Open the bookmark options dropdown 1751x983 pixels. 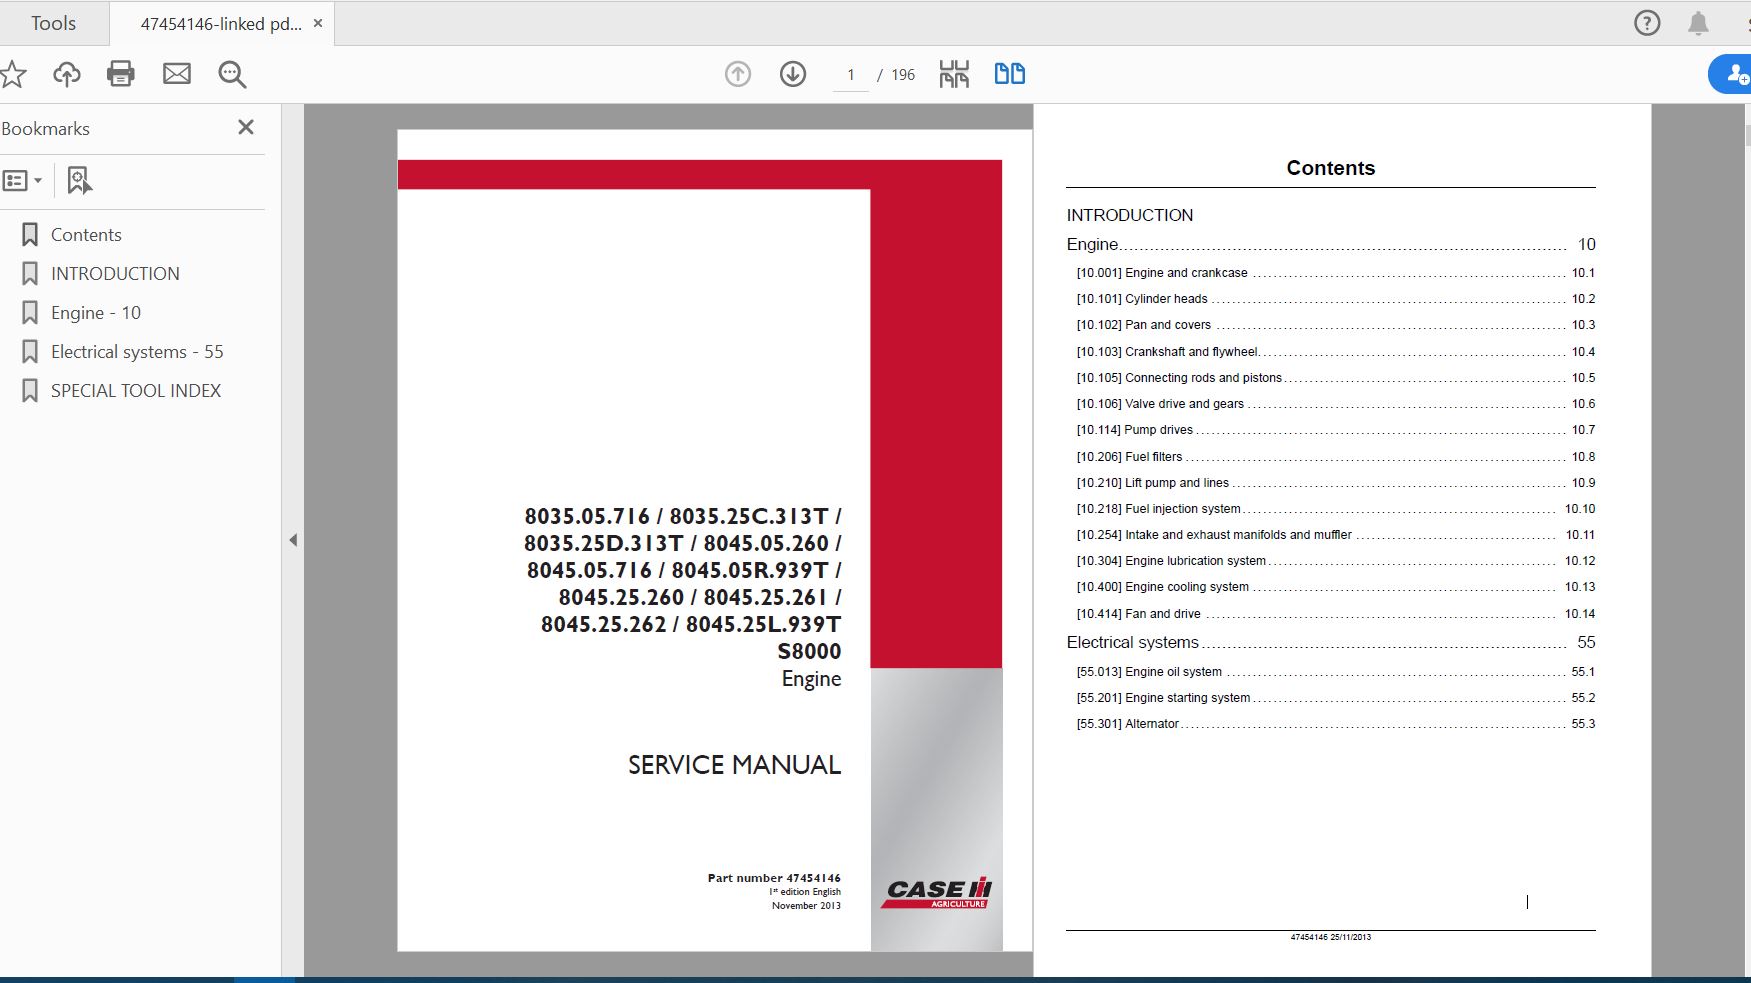pos(22,181)
